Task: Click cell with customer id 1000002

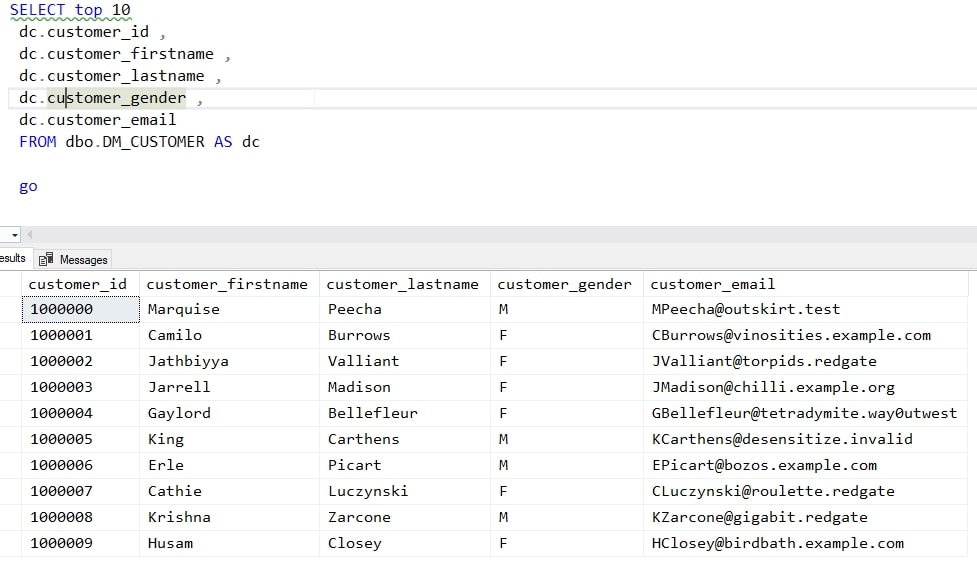Action: [80, 361]
